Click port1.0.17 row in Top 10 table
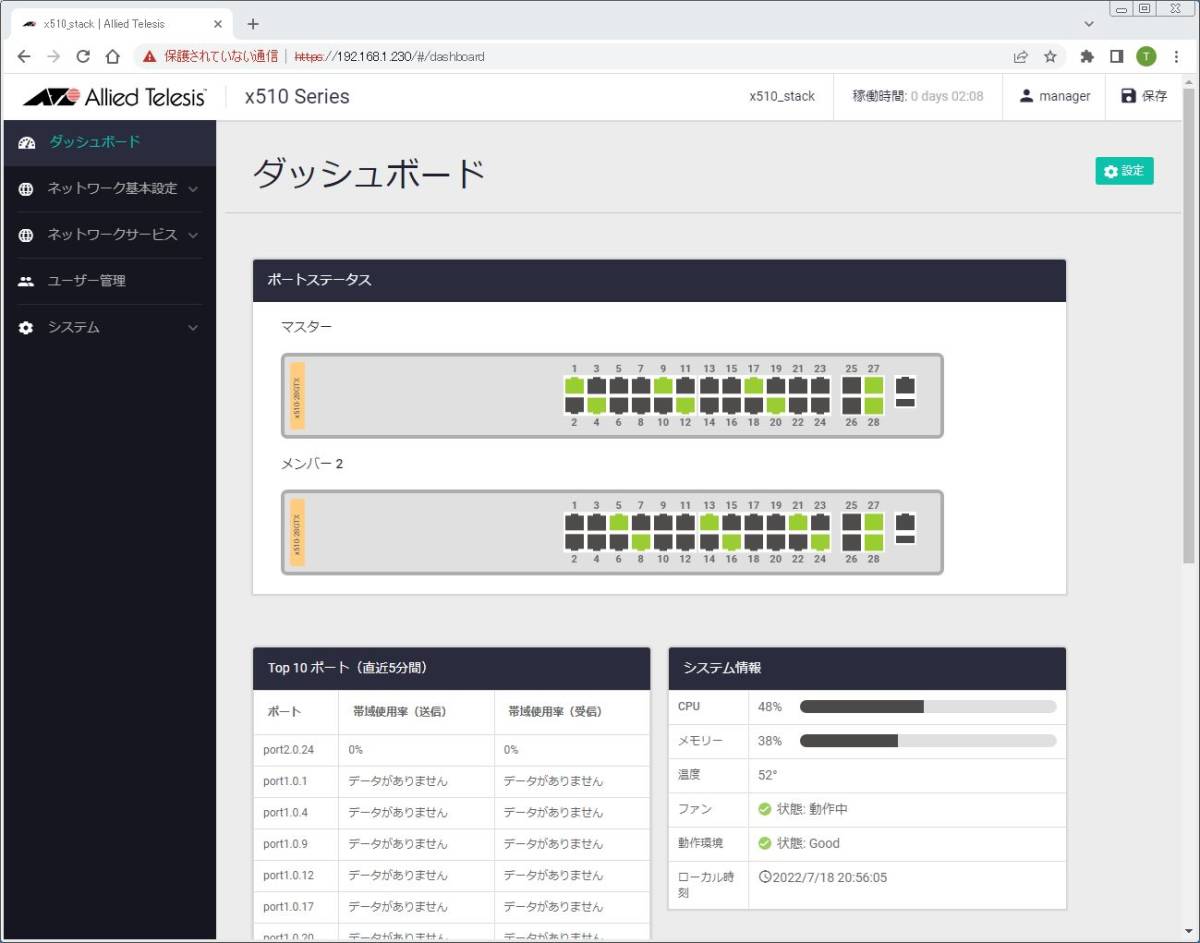This screenshot has height=943, width=1200. (x=452, y=907)
